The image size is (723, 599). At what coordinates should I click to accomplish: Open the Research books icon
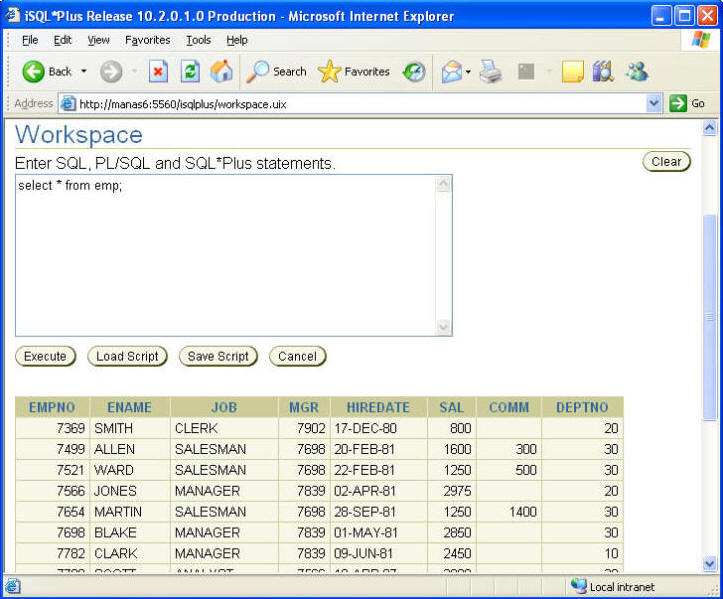pyautogui.click(x=603, y=71)
